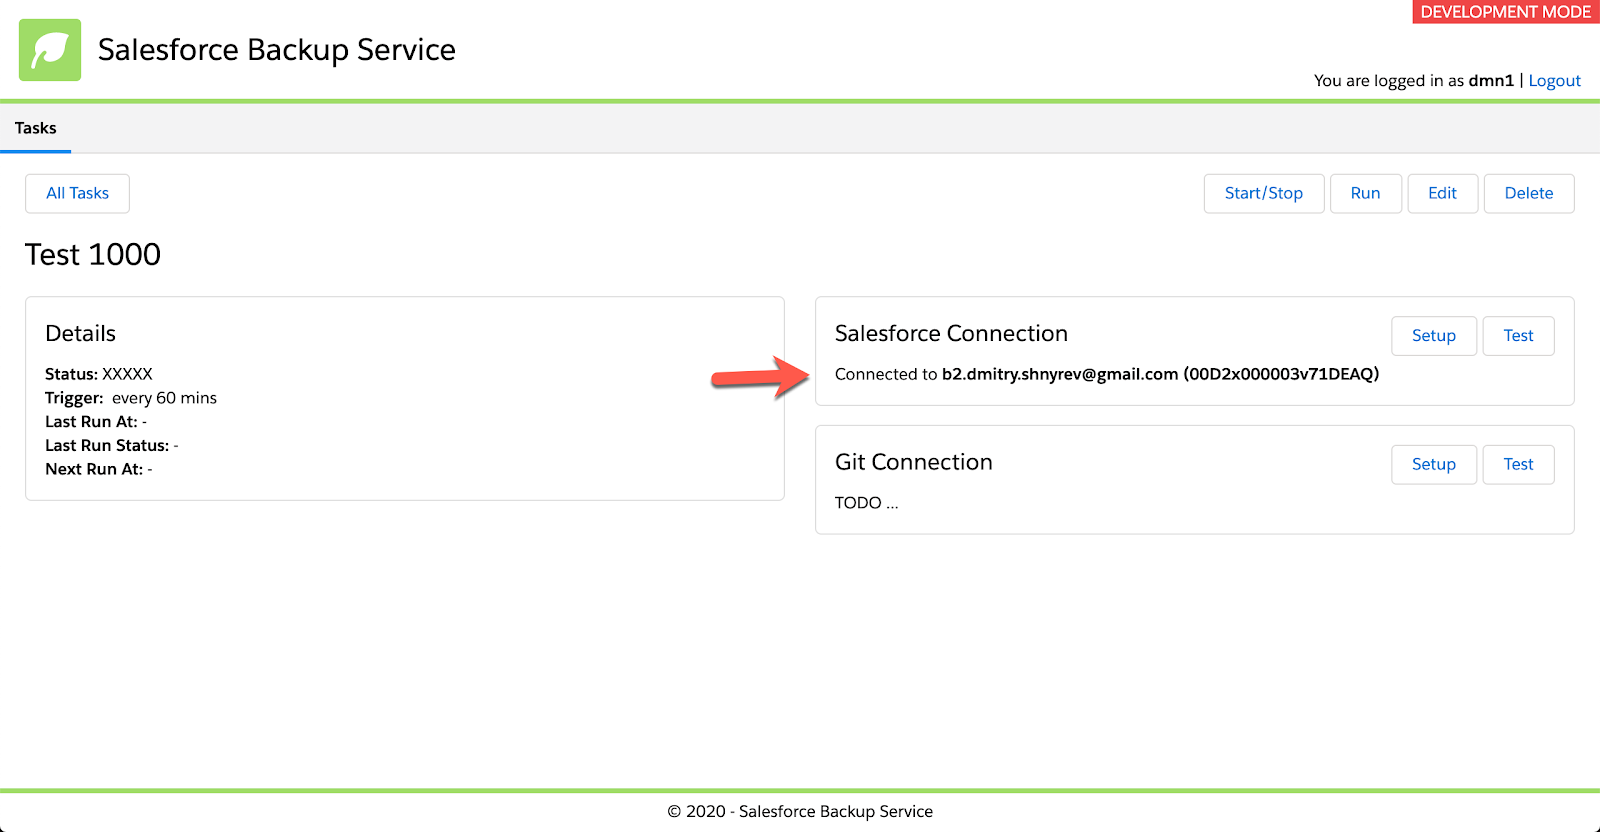This screenshot has height=832, width=1600.
Task: Go back to All Tasks
Action: [77, 193]
